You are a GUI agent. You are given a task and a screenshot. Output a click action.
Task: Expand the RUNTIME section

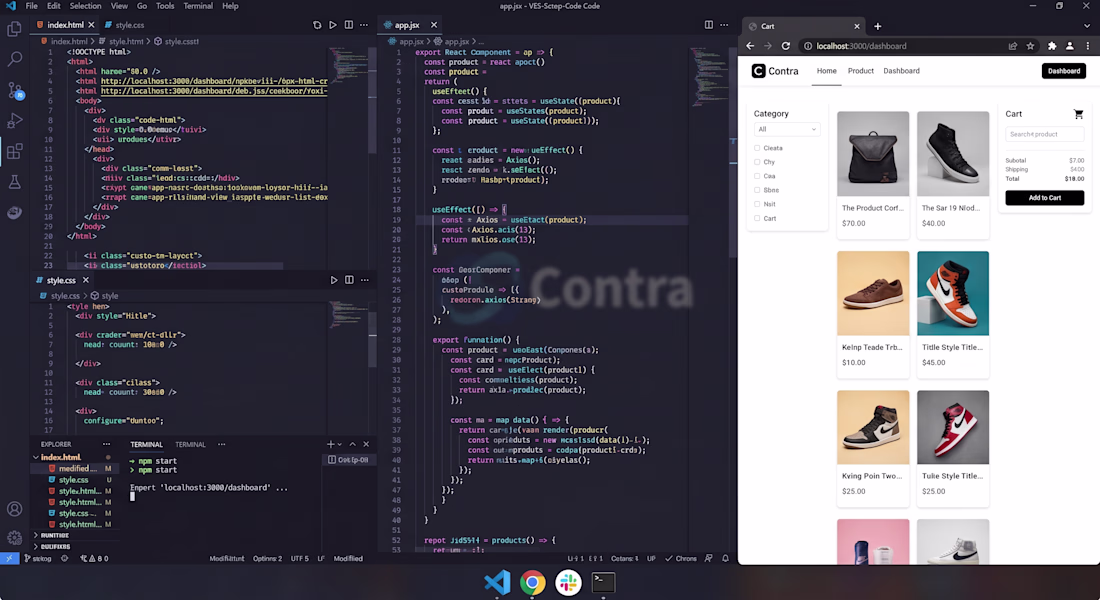coord(36,535)
